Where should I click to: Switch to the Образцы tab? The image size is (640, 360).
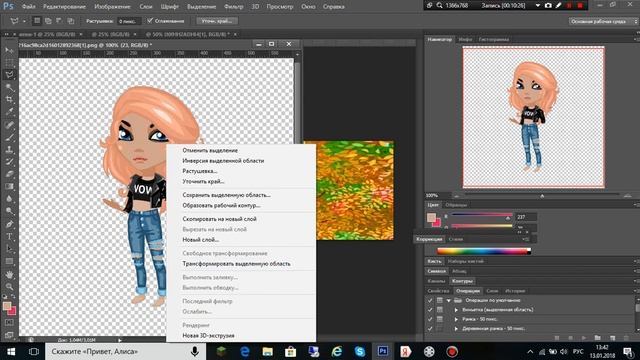point(456,205)
